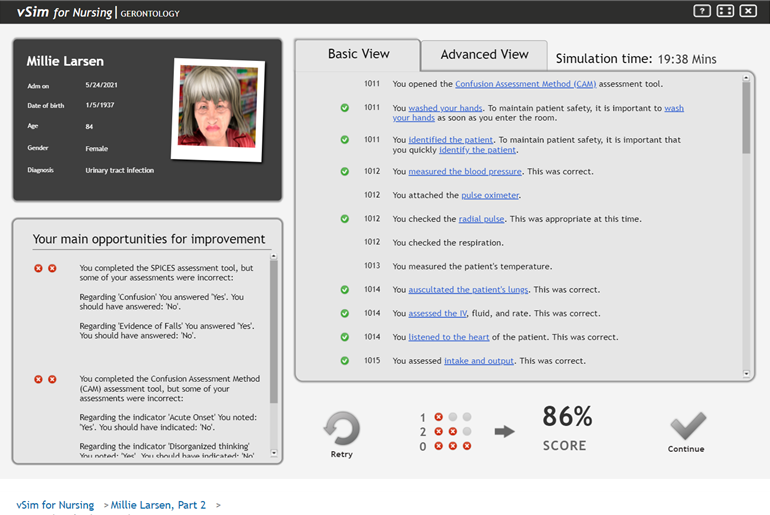Click 'Your main opportunities for improvement' heading
The image size is (770, 515).
click(149, 239)
